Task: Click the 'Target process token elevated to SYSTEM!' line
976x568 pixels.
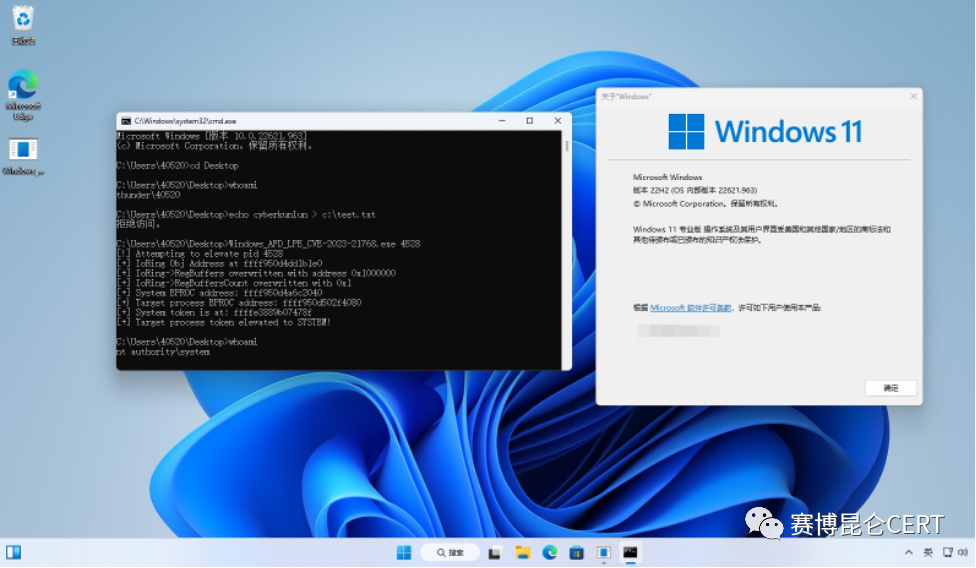Action: [x=223, y=322]
